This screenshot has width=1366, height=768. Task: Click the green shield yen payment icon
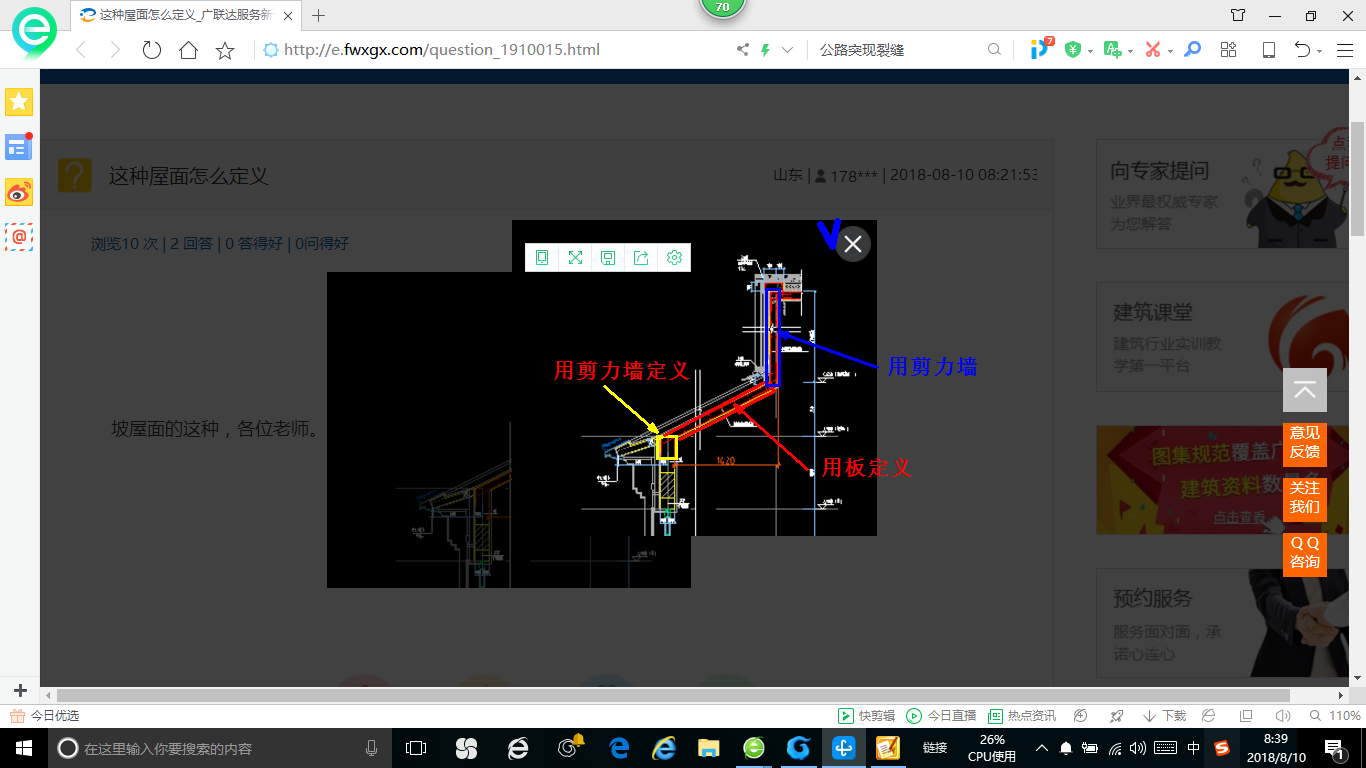pyautogui.click(x=1073, y=50)
